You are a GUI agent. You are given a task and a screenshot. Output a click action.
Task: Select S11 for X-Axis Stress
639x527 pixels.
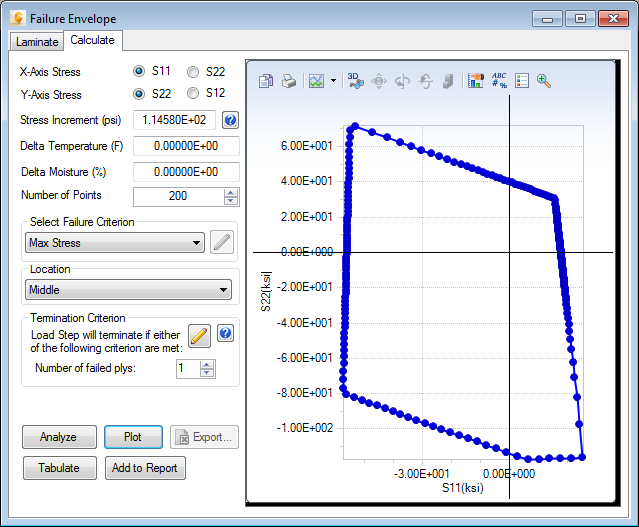(139, 71)
